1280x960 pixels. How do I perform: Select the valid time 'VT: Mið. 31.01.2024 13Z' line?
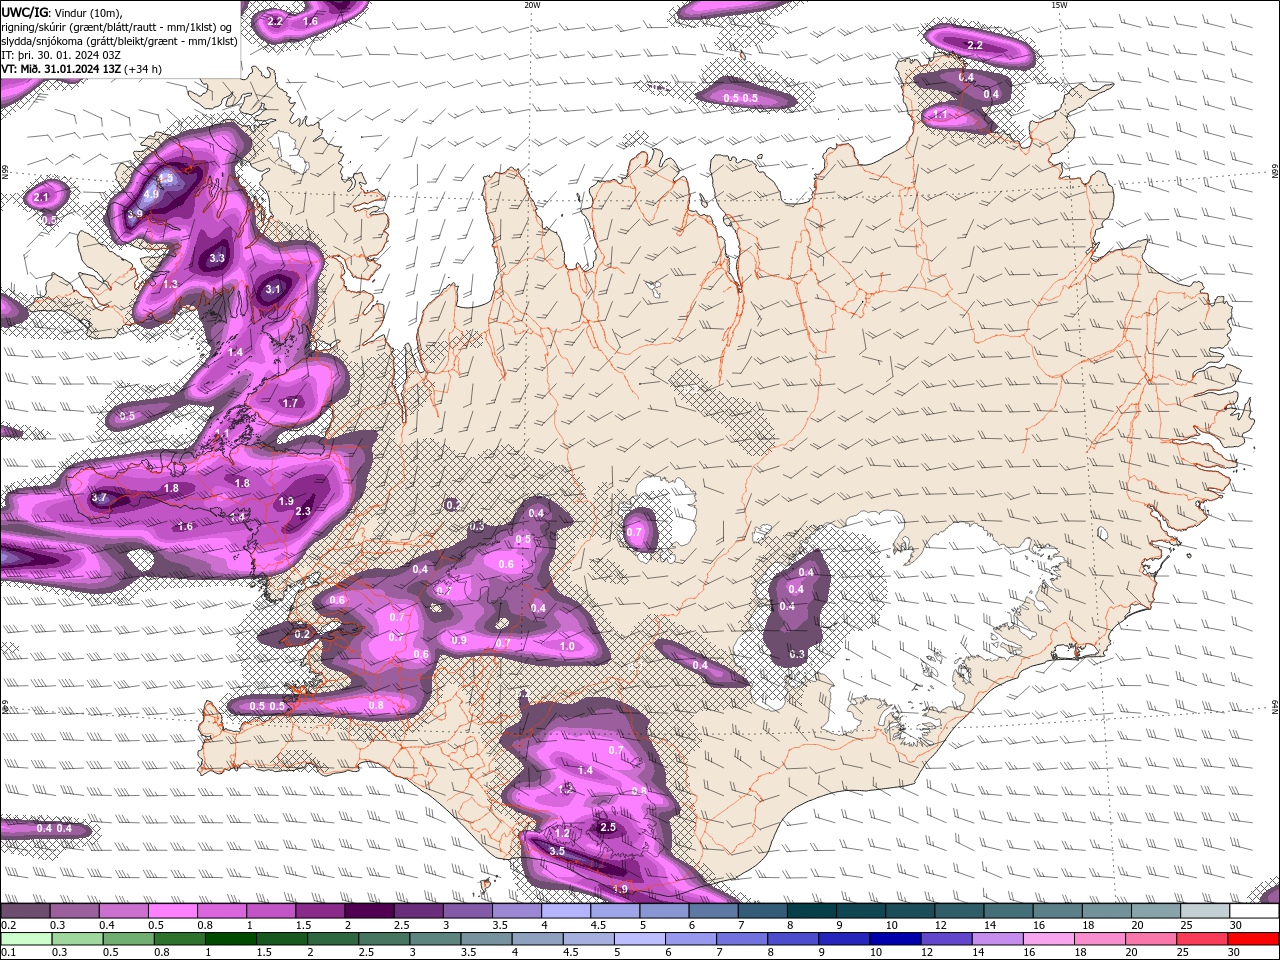(x=62, y=69)
